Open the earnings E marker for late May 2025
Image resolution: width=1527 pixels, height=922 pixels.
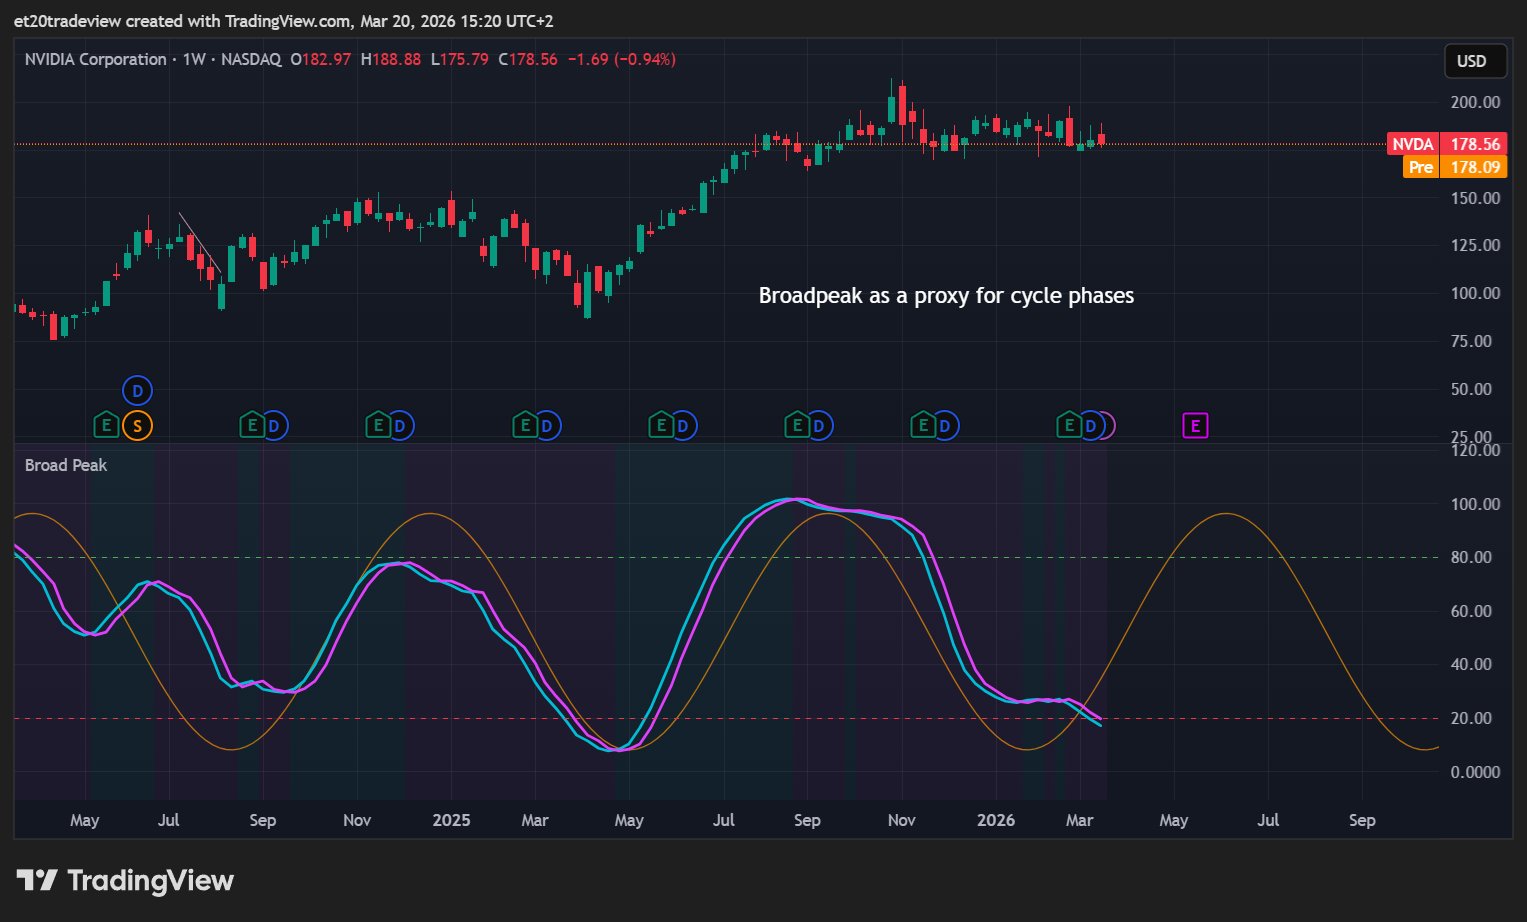point(661,426)
